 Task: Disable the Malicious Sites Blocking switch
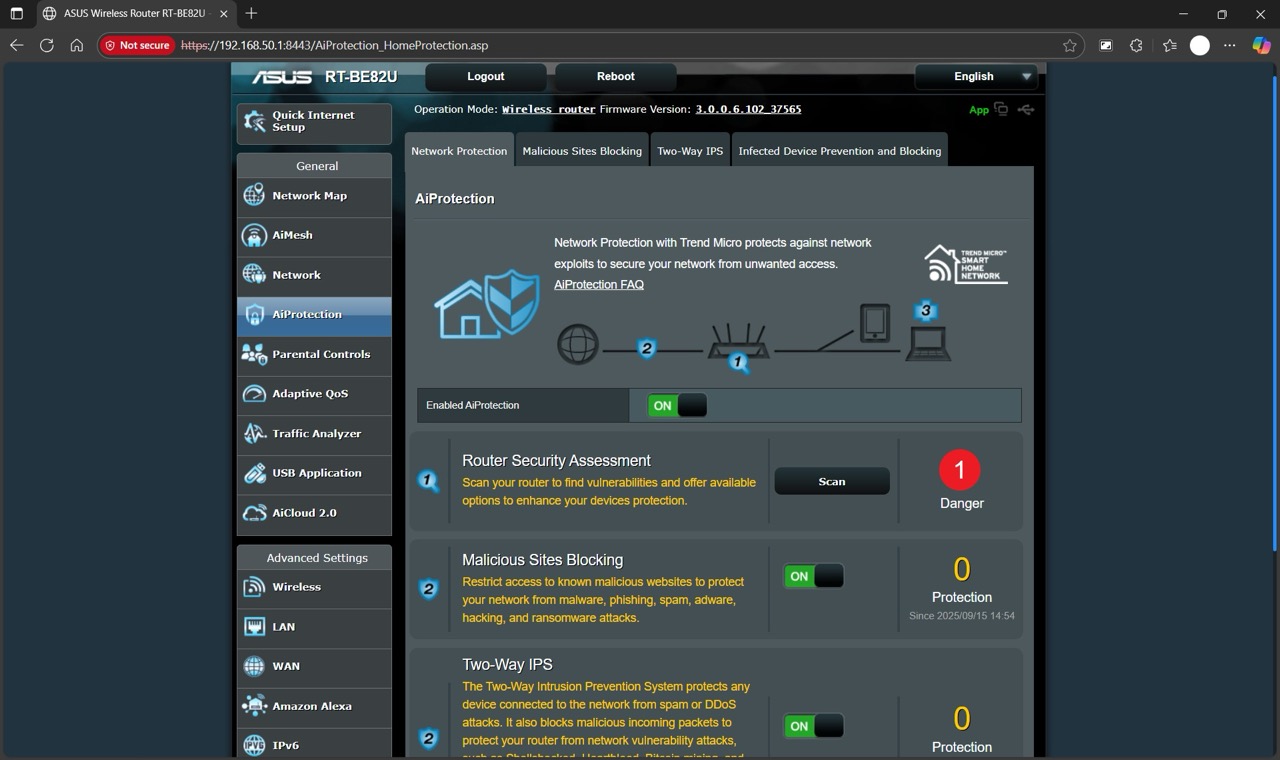813,576
